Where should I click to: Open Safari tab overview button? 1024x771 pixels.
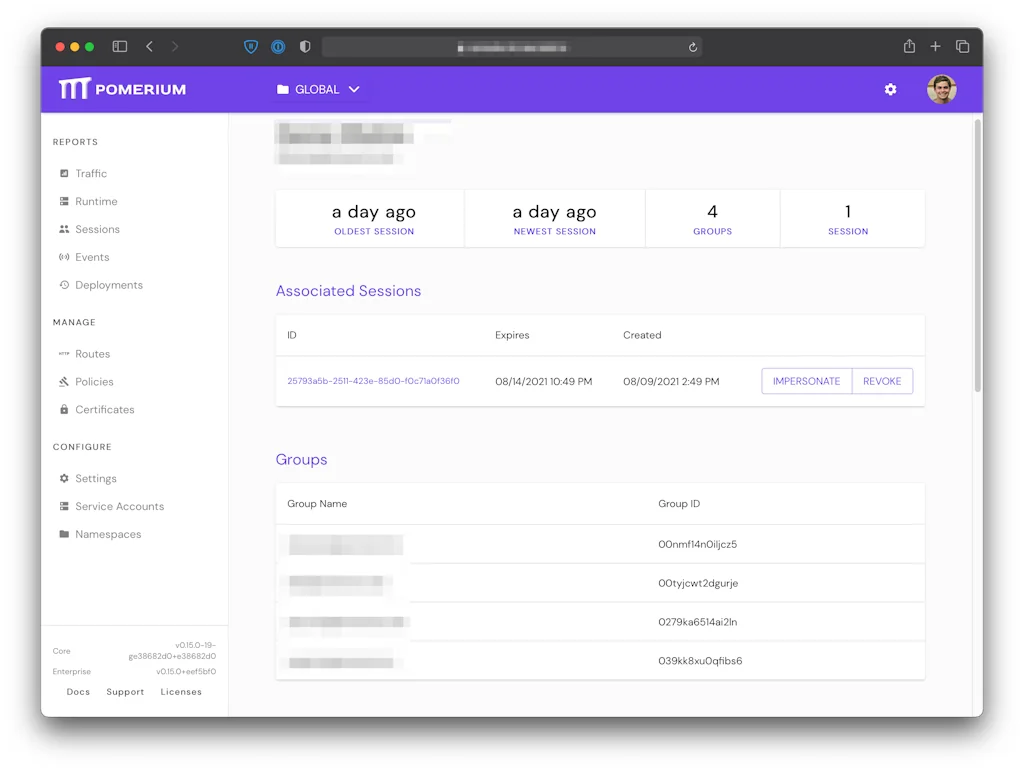tap(962, 47)
